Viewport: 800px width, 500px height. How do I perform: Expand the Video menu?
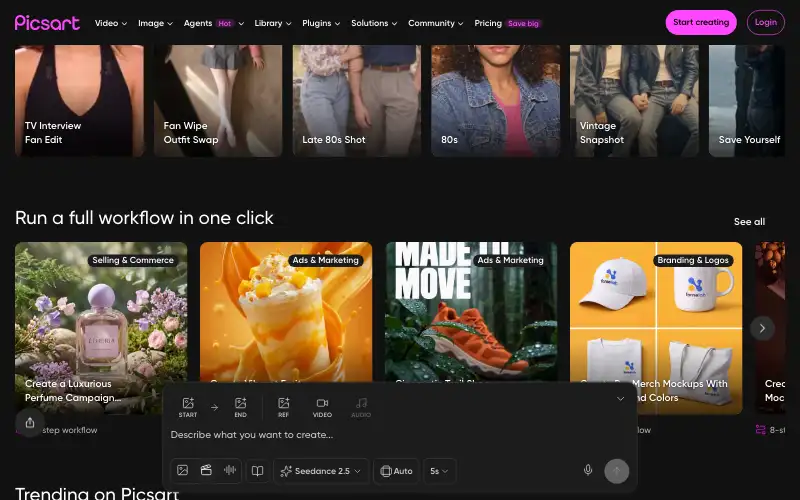[111, 23]
